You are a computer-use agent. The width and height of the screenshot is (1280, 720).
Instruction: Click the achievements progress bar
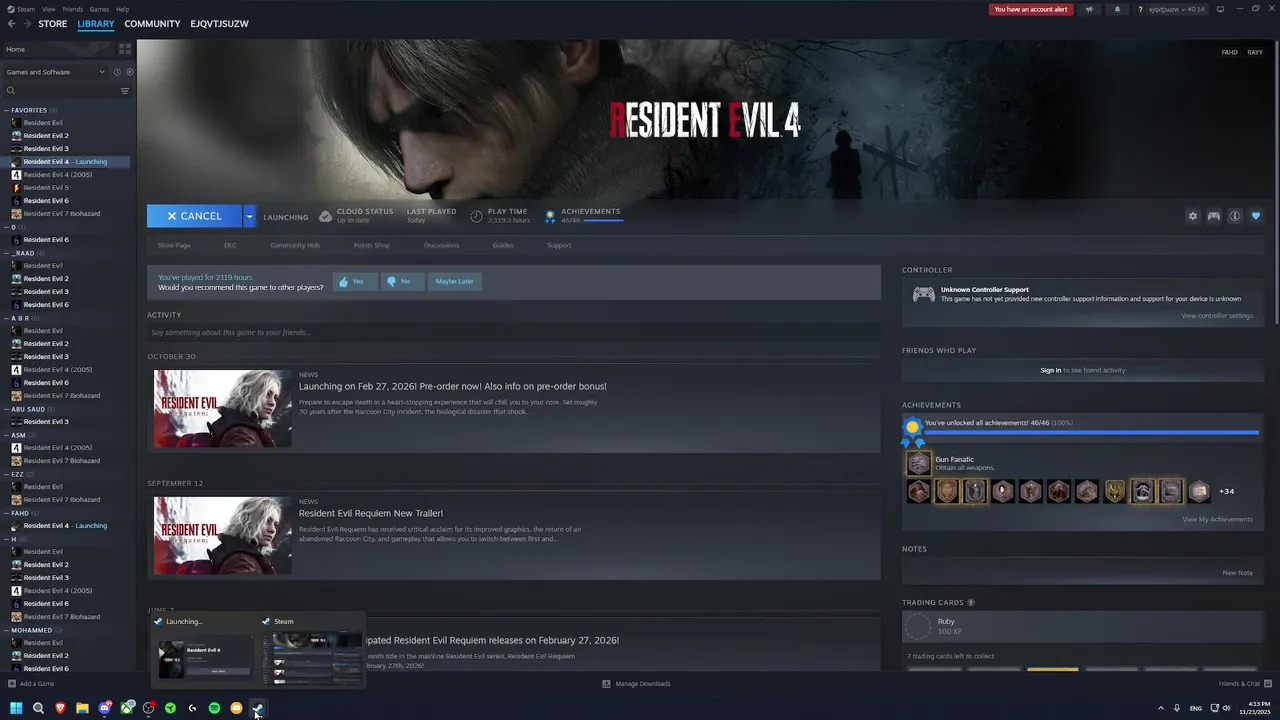point(1091,433)
